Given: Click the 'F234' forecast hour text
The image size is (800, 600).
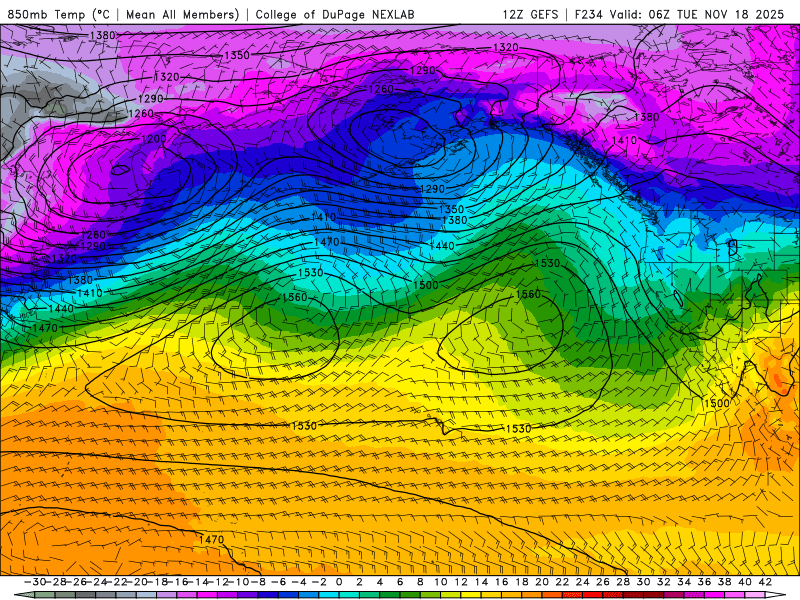Looking at the screenshot, I should pos(589,15).
